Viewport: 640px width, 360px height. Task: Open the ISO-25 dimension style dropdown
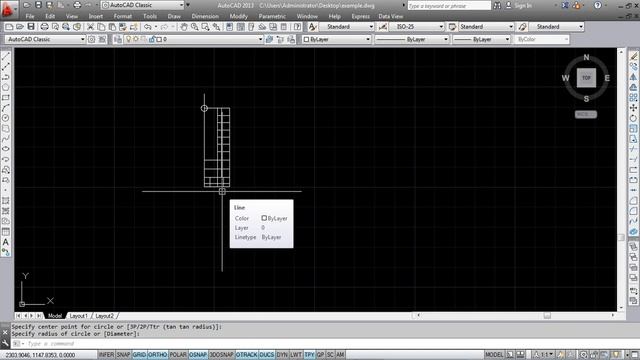[416, 27]
